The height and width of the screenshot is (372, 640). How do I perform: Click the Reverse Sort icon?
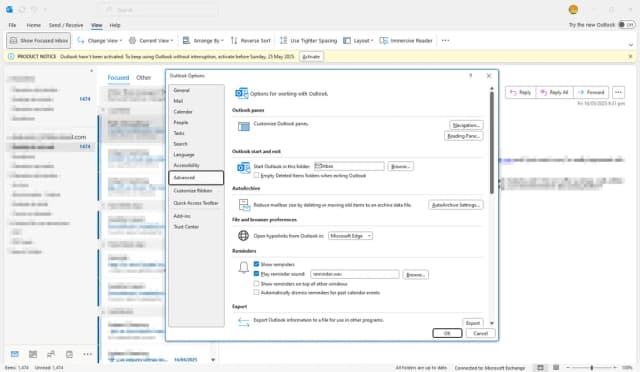234,40
